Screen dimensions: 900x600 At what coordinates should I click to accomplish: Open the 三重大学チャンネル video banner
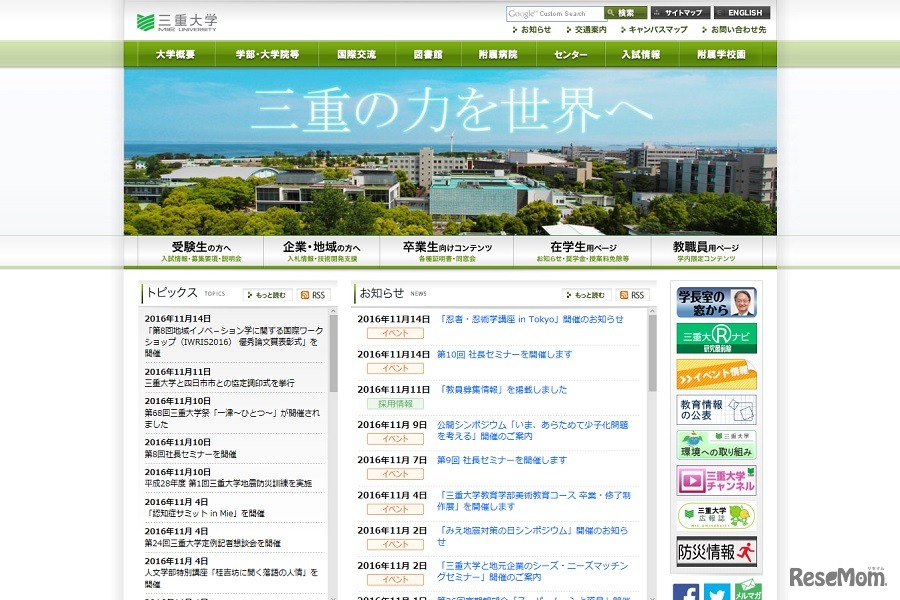716,480
